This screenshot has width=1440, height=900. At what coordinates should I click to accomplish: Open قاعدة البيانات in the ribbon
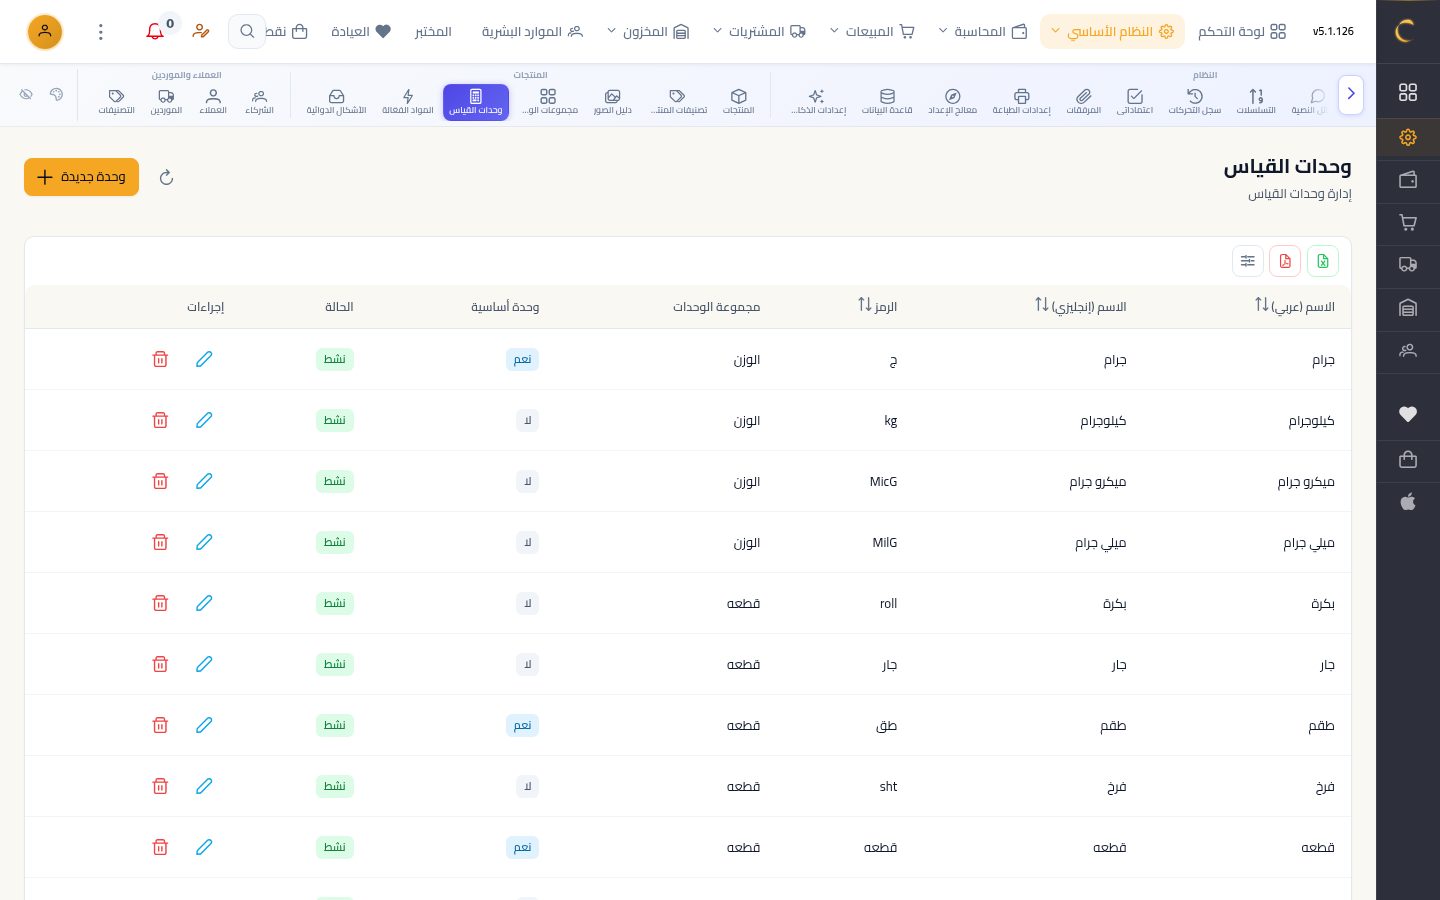point(887,102)
